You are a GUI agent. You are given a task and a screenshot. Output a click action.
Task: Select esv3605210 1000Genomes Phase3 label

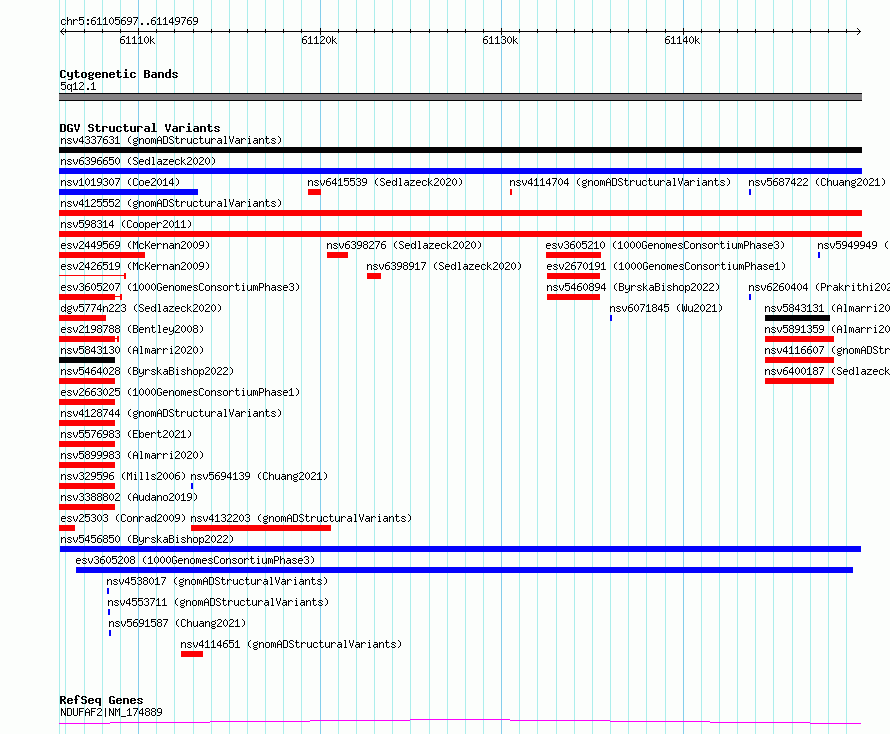tap(665, 245)
